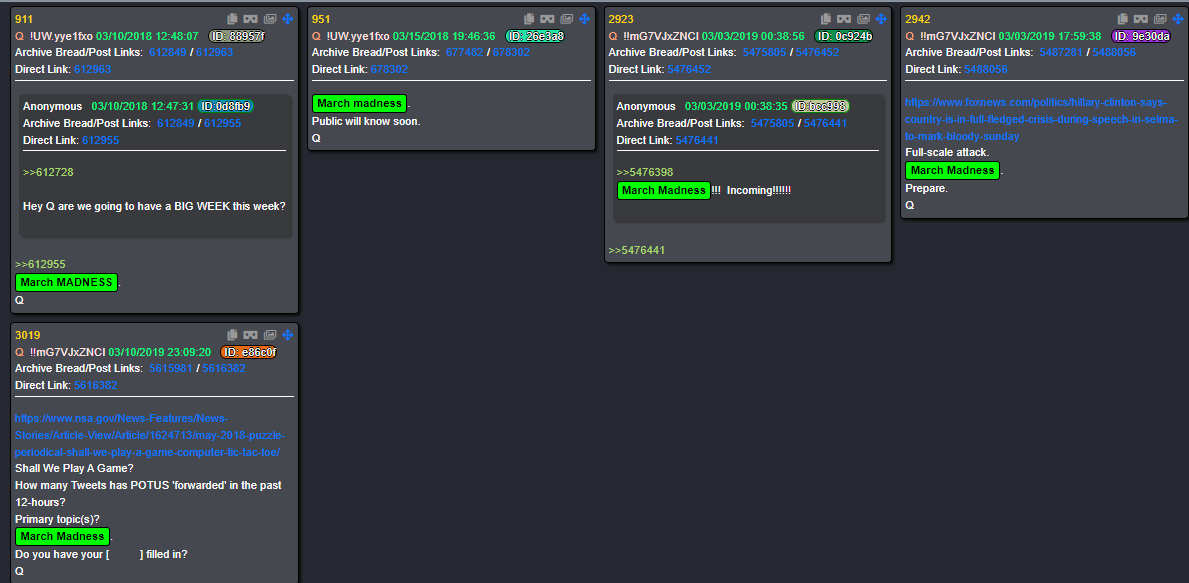Click post number 911
The height and width of the screenshot is (583, 1189).
(x=24, y=19)
